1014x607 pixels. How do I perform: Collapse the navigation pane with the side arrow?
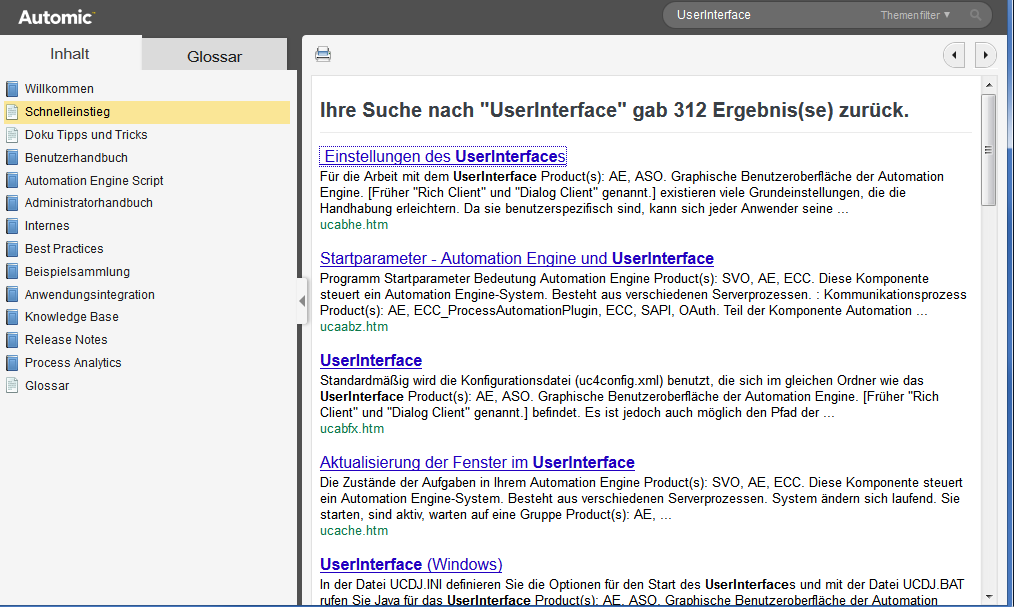click(302, 301)
